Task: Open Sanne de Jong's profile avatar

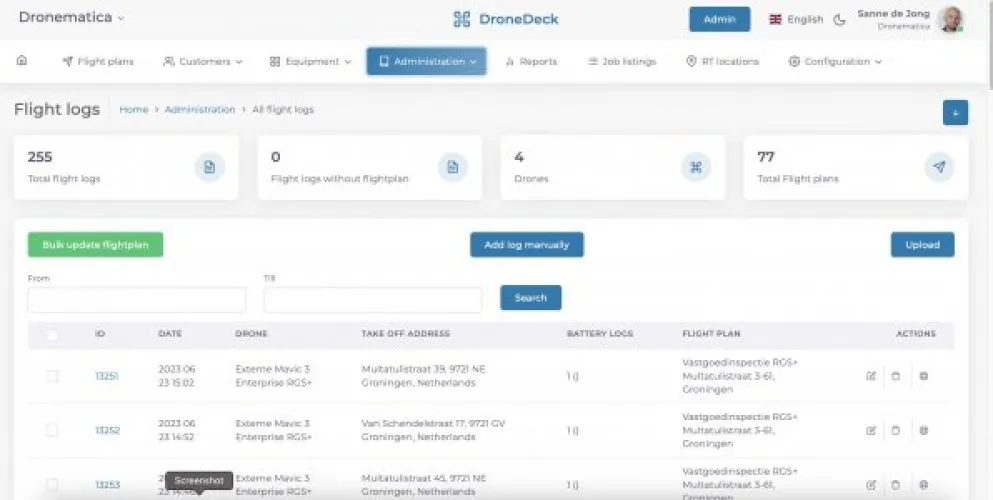Action: click(952, 19)
